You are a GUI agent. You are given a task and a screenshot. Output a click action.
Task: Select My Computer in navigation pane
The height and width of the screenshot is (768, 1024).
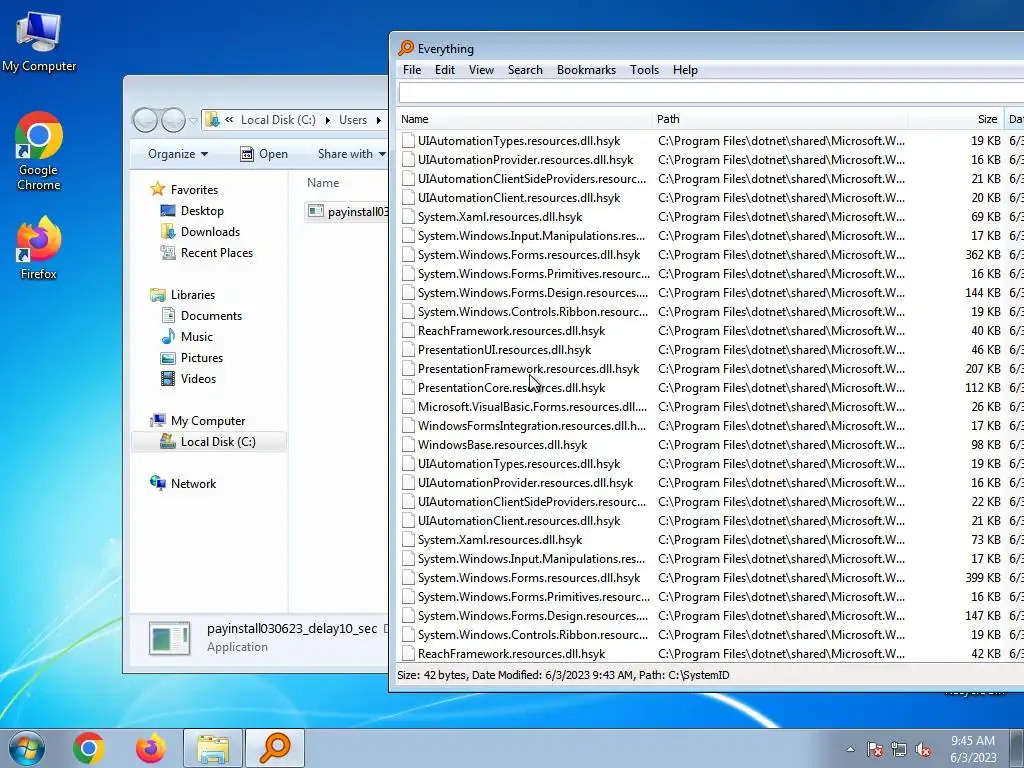198,421
